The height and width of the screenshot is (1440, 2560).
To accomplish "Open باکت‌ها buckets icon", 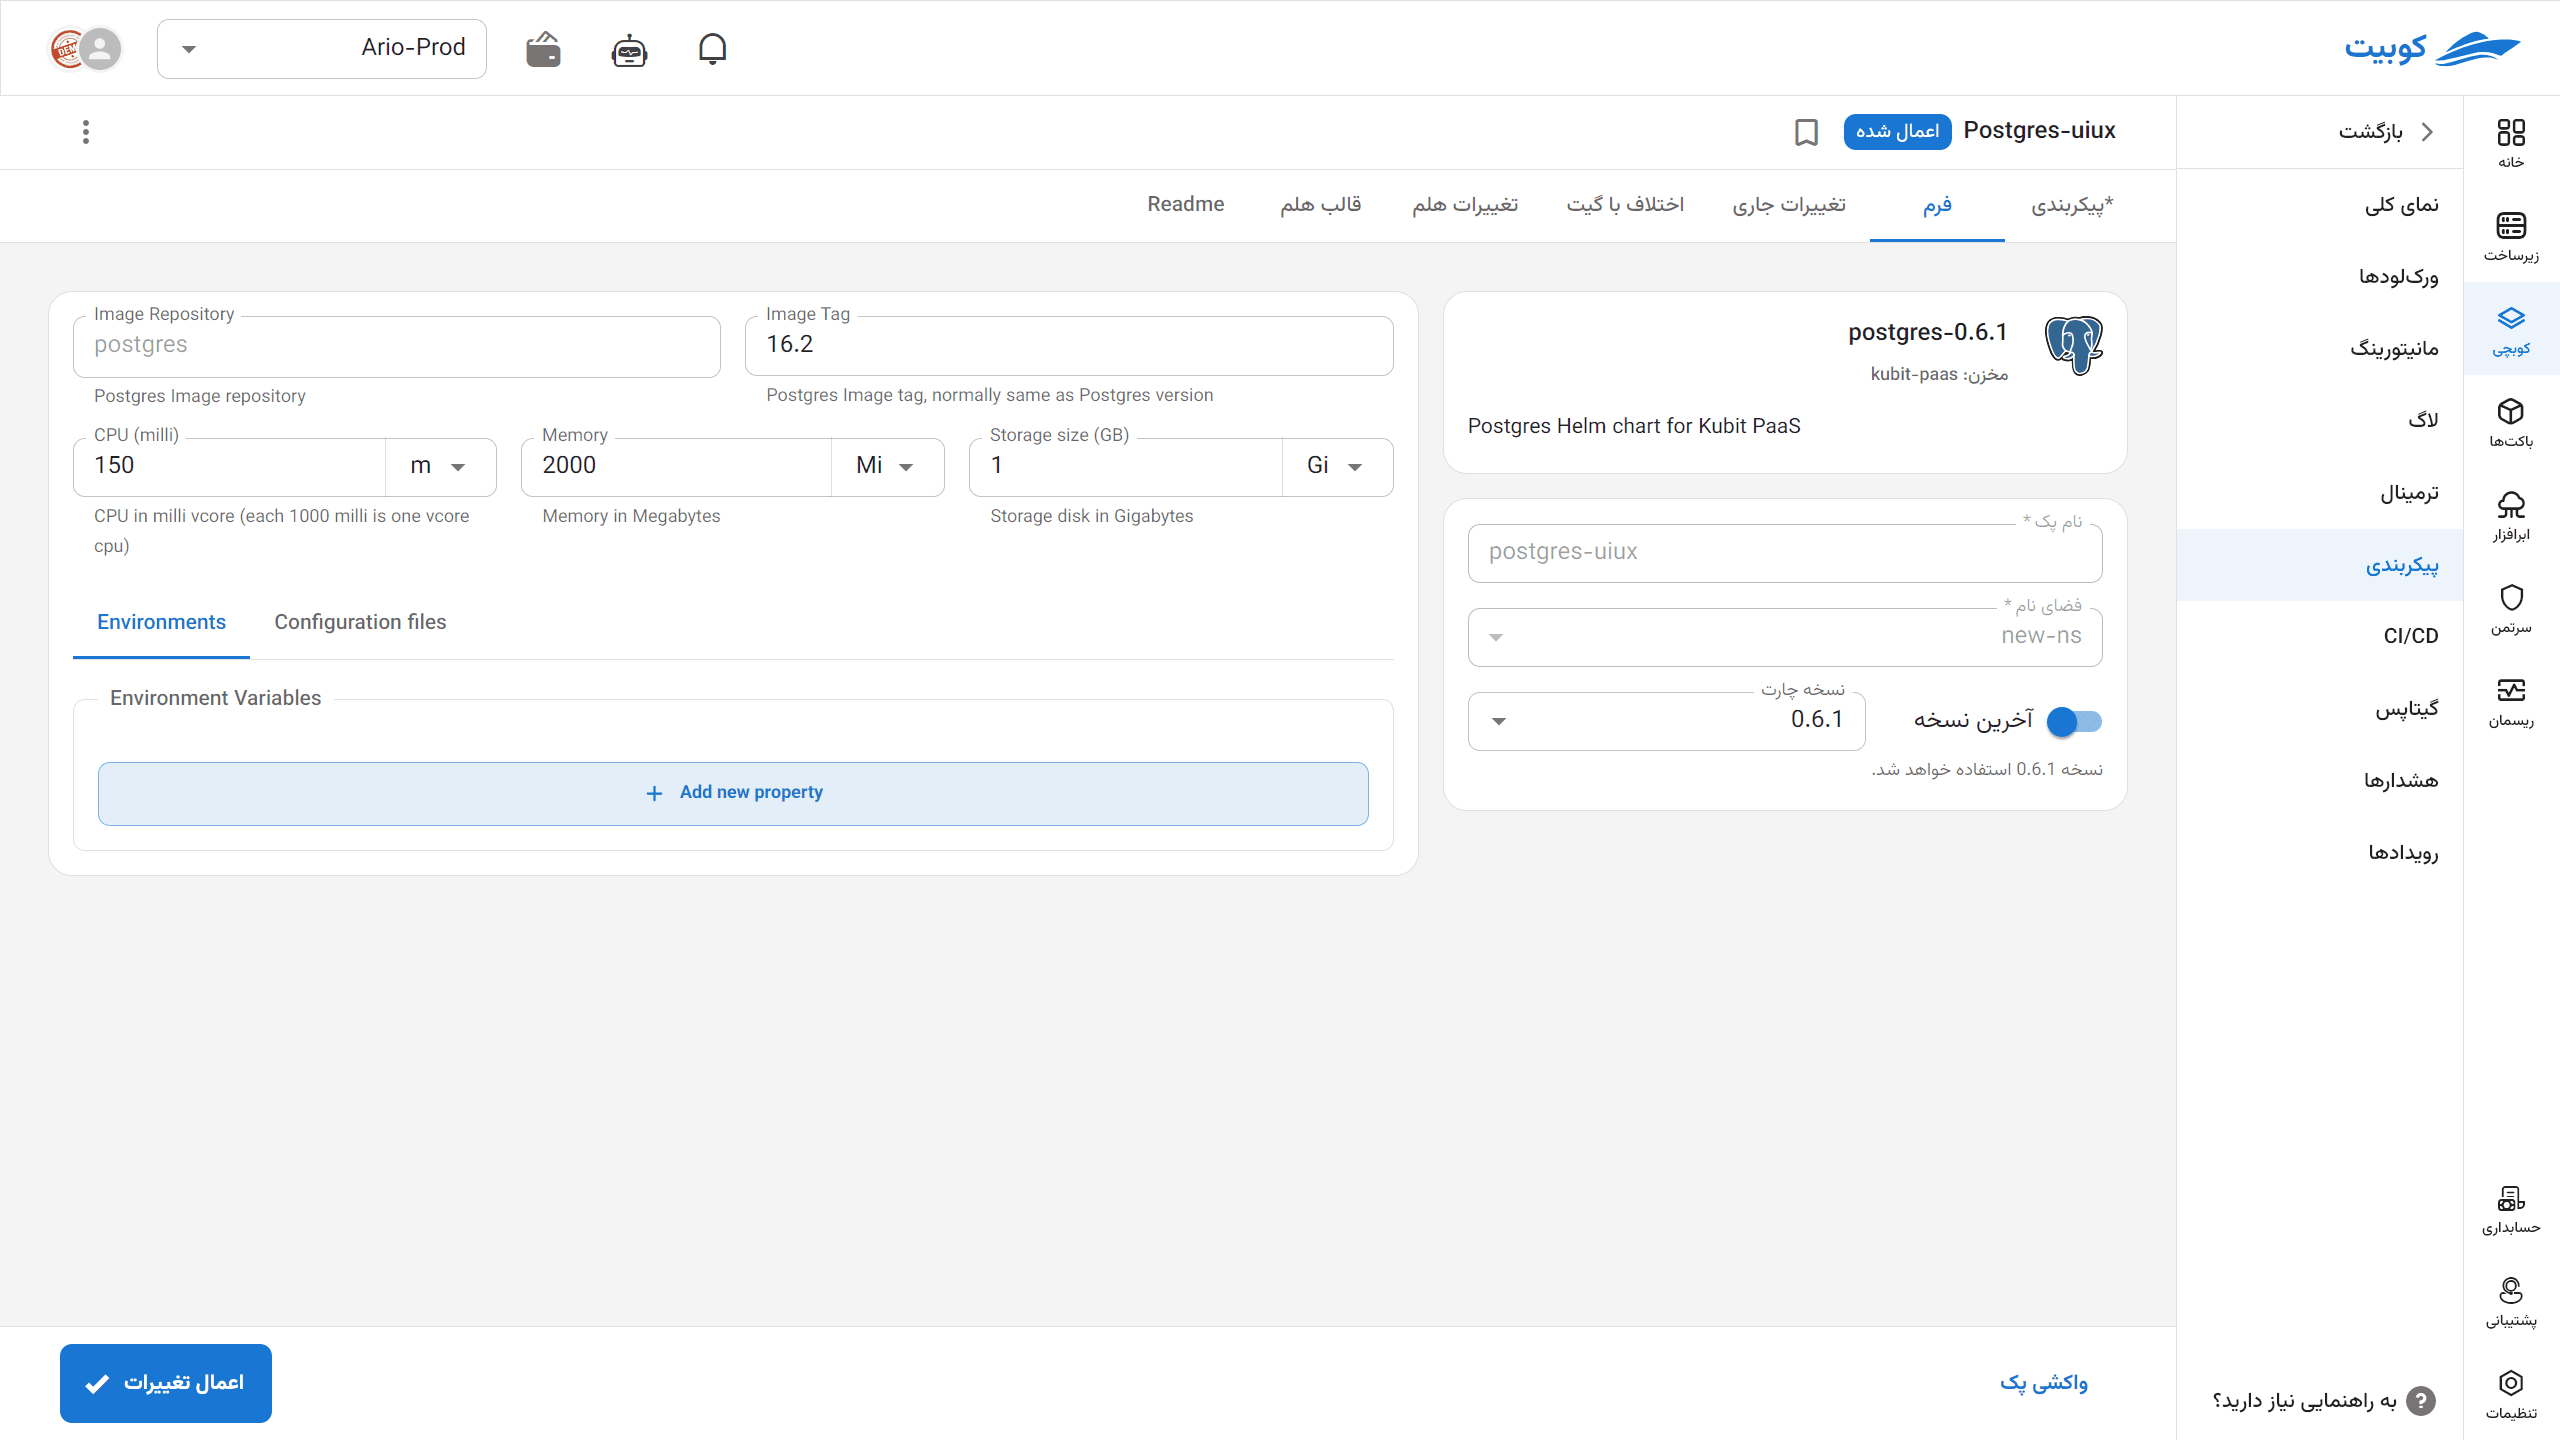I will [2511, 422].
